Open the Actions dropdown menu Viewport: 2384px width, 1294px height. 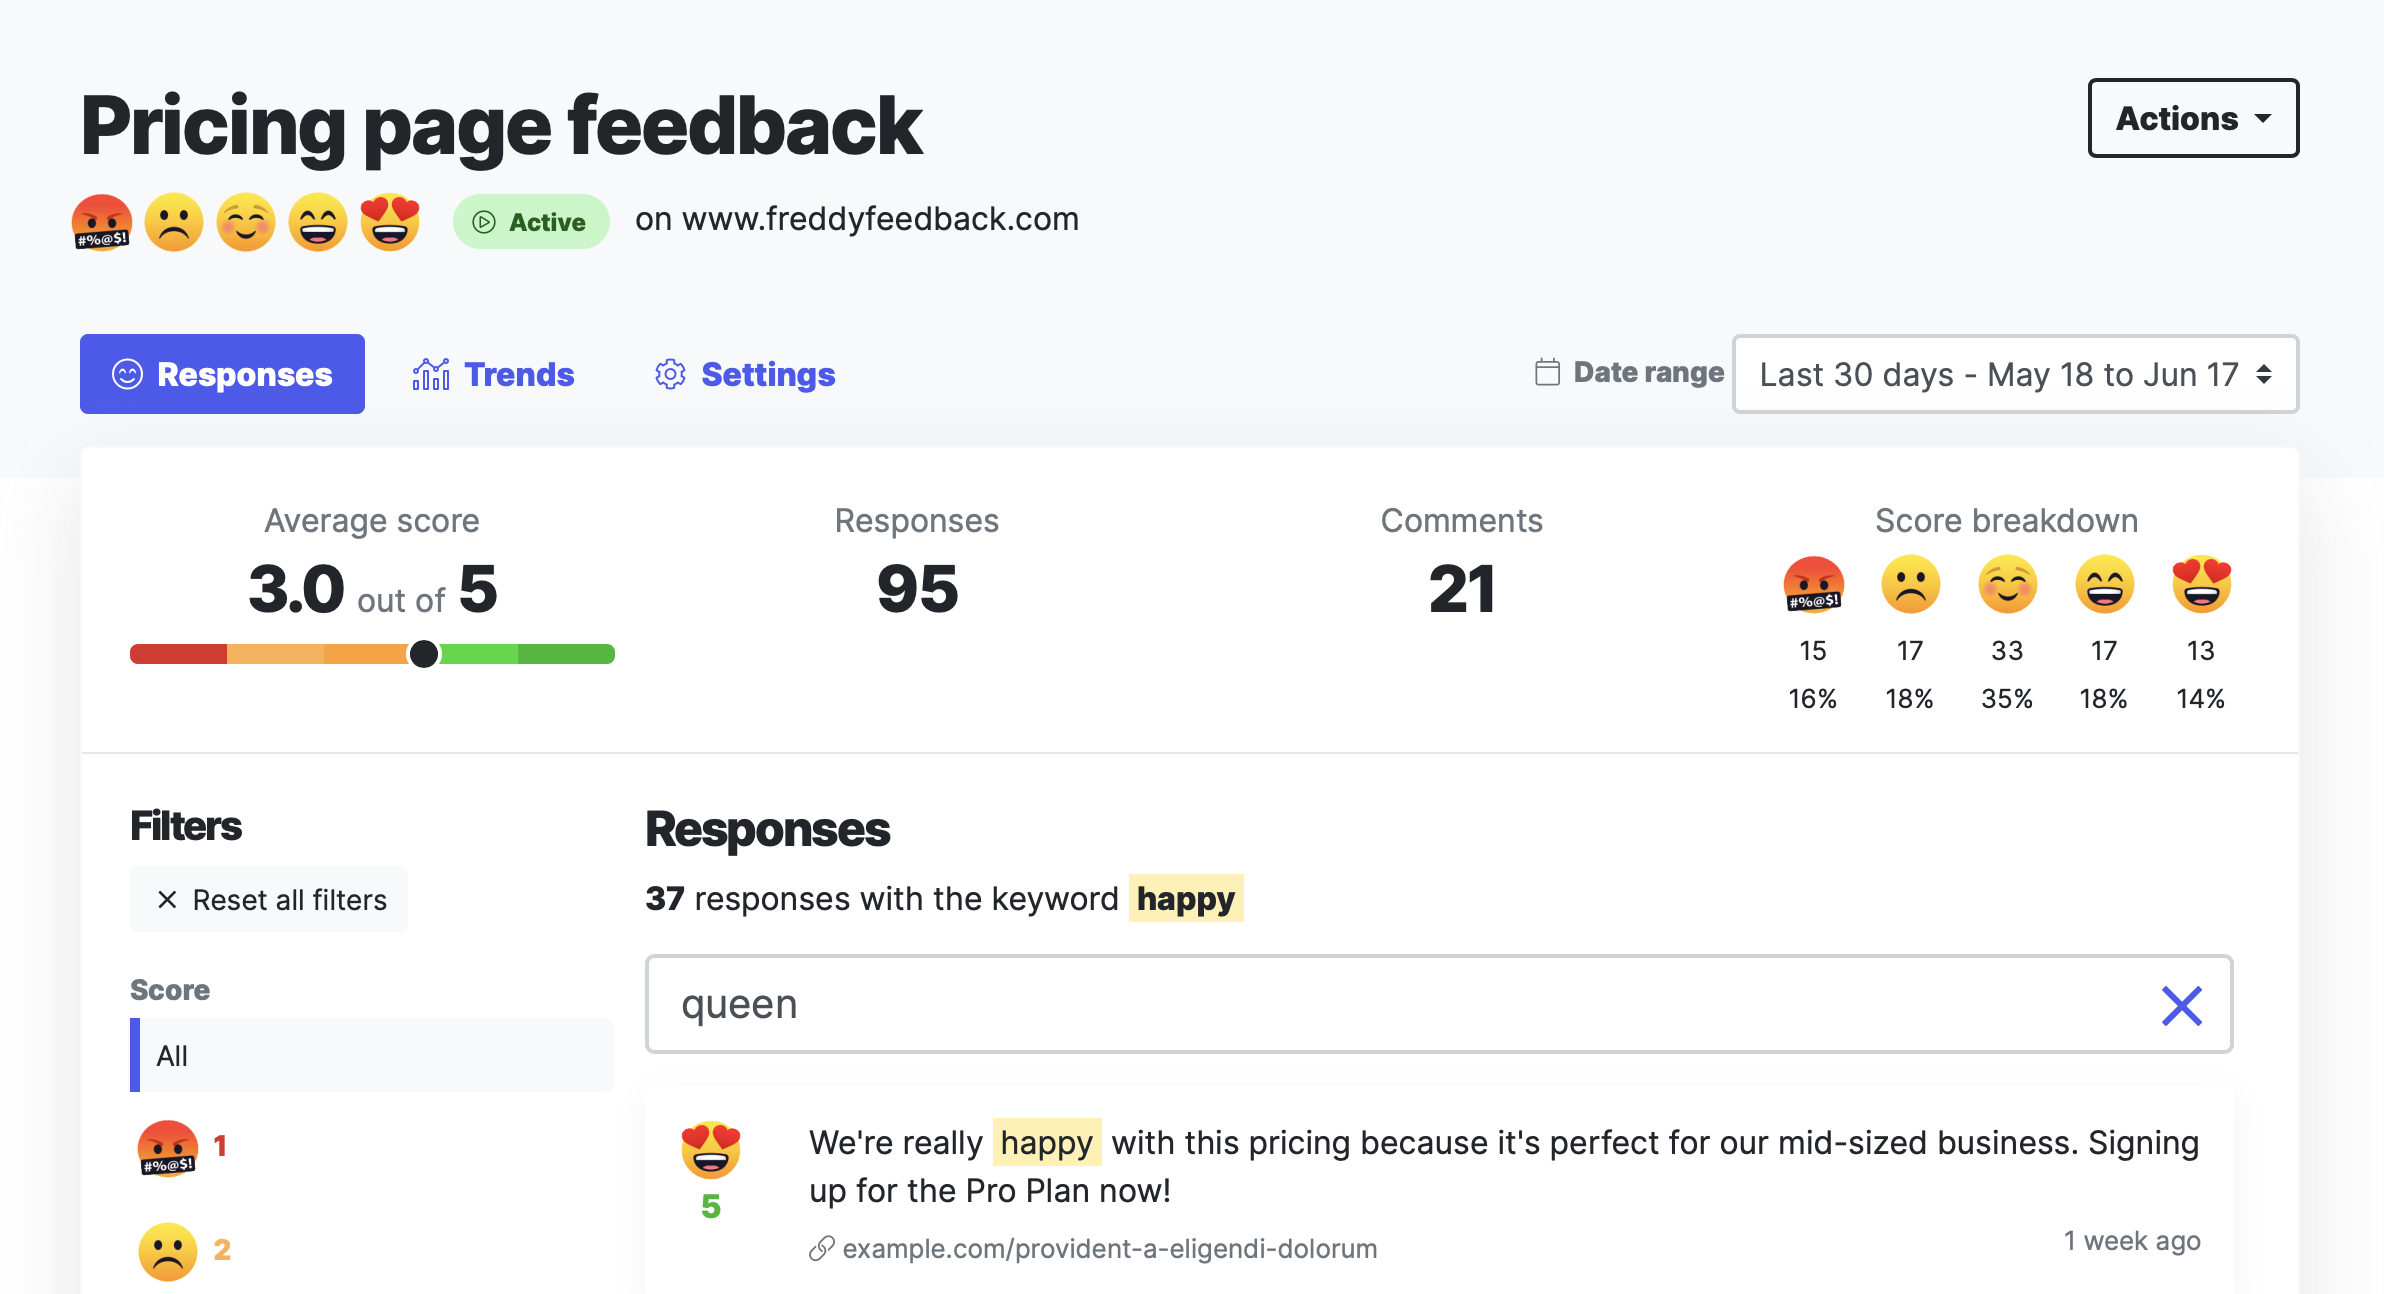pos(2193,118)
